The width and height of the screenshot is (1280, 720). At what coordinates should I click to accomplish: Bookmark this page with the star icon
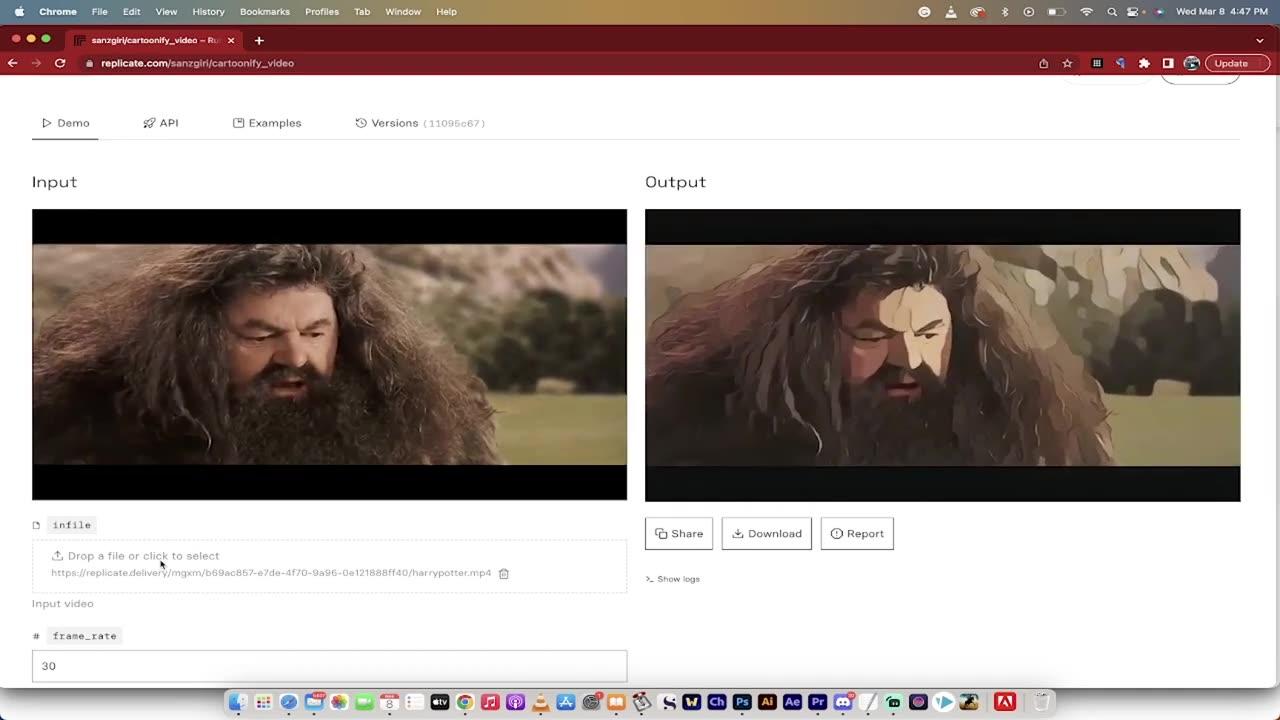1067,63
